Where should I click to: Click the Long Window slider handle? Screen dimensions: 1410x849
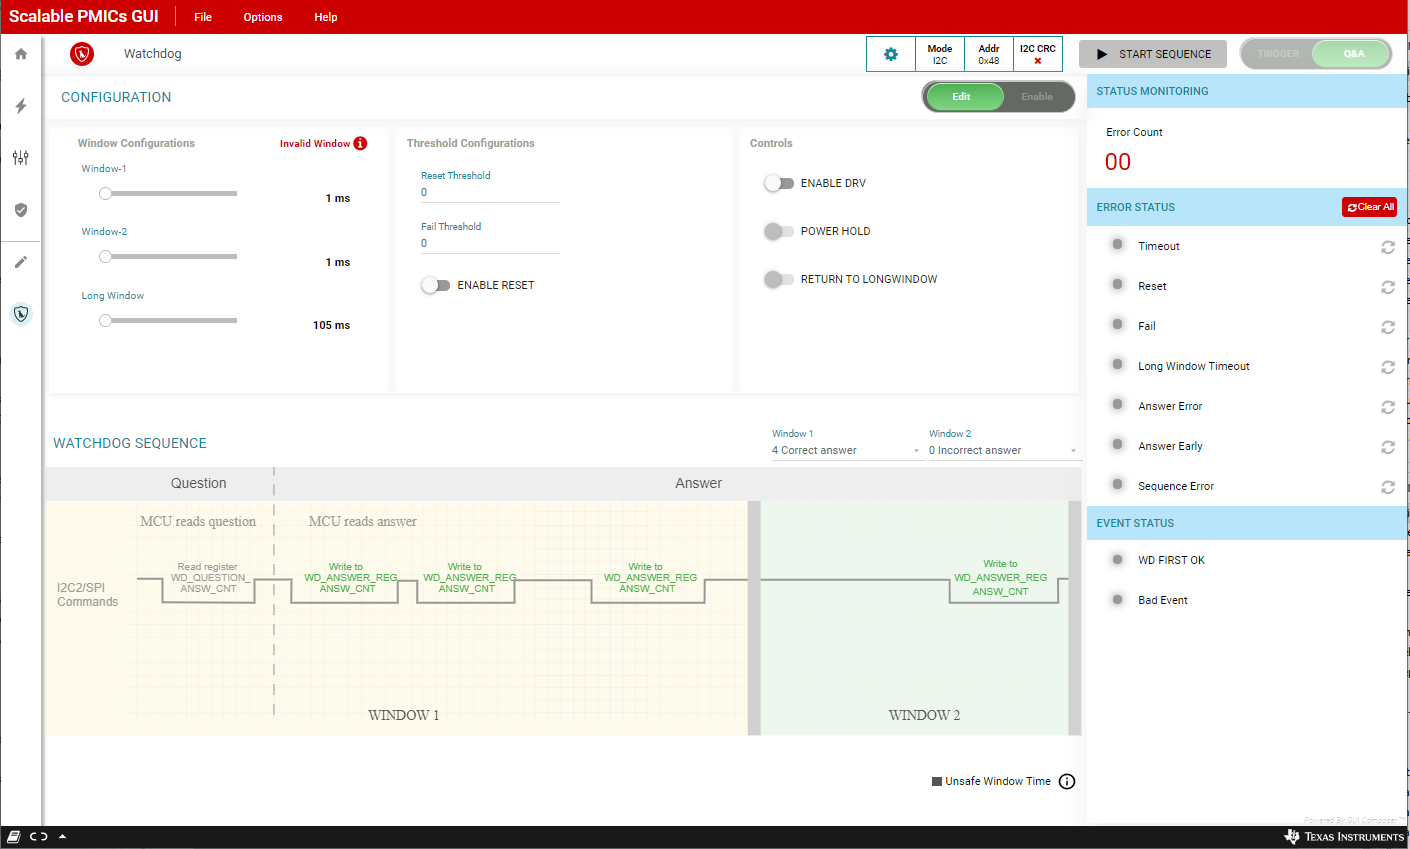pyautogui.click(x=105, y=321)
